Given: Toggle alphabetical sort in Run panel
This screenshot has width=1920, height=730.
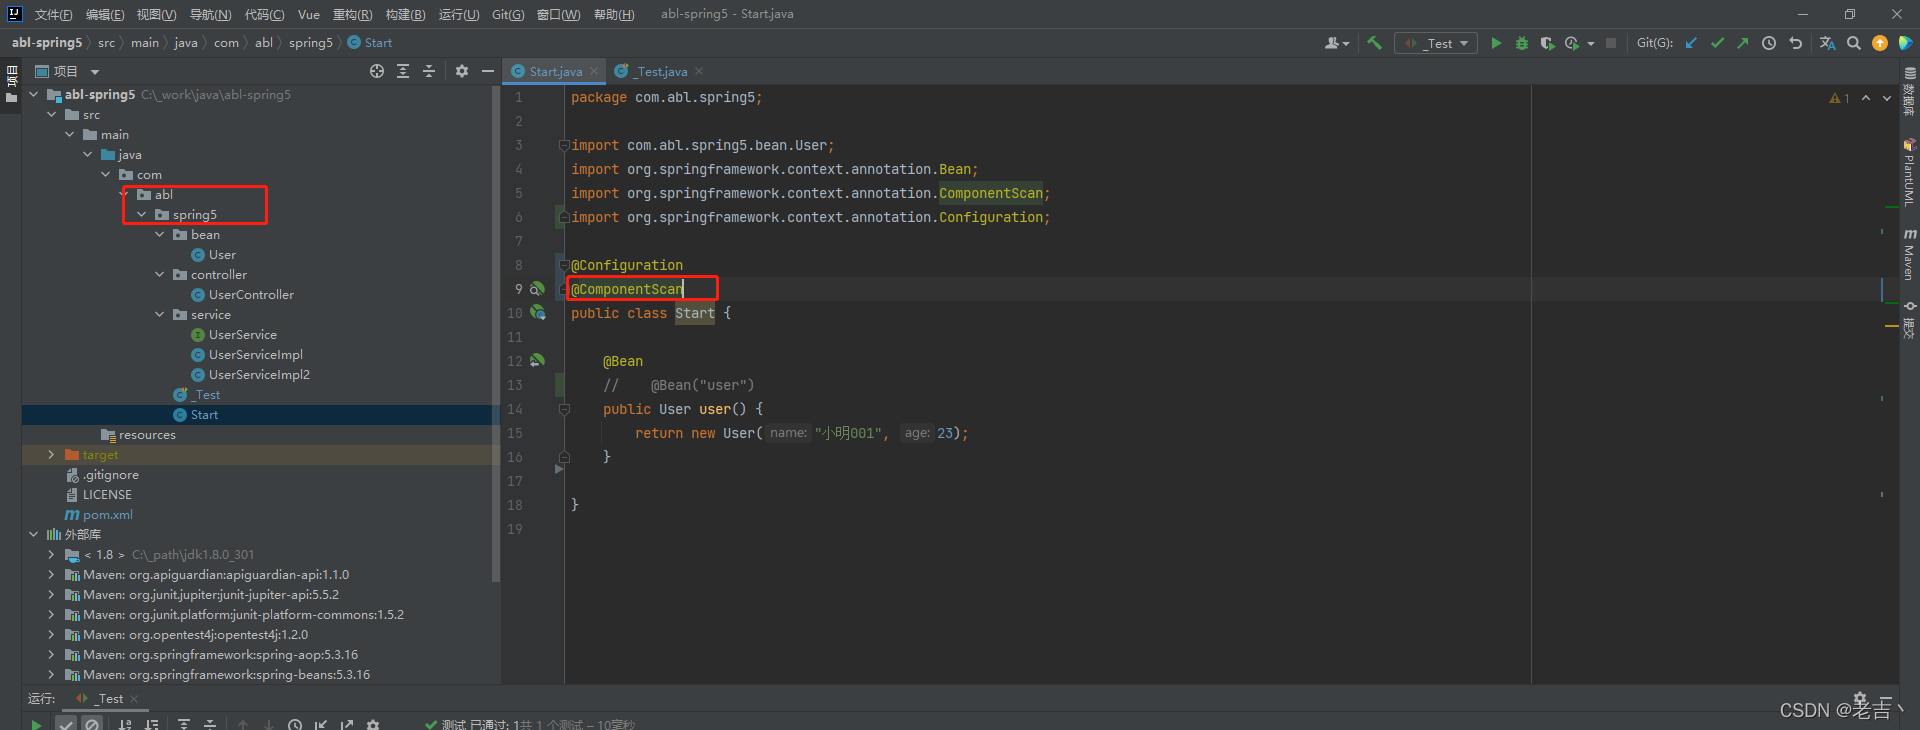Looking at the screenshot, I should [x=125, y=724].
